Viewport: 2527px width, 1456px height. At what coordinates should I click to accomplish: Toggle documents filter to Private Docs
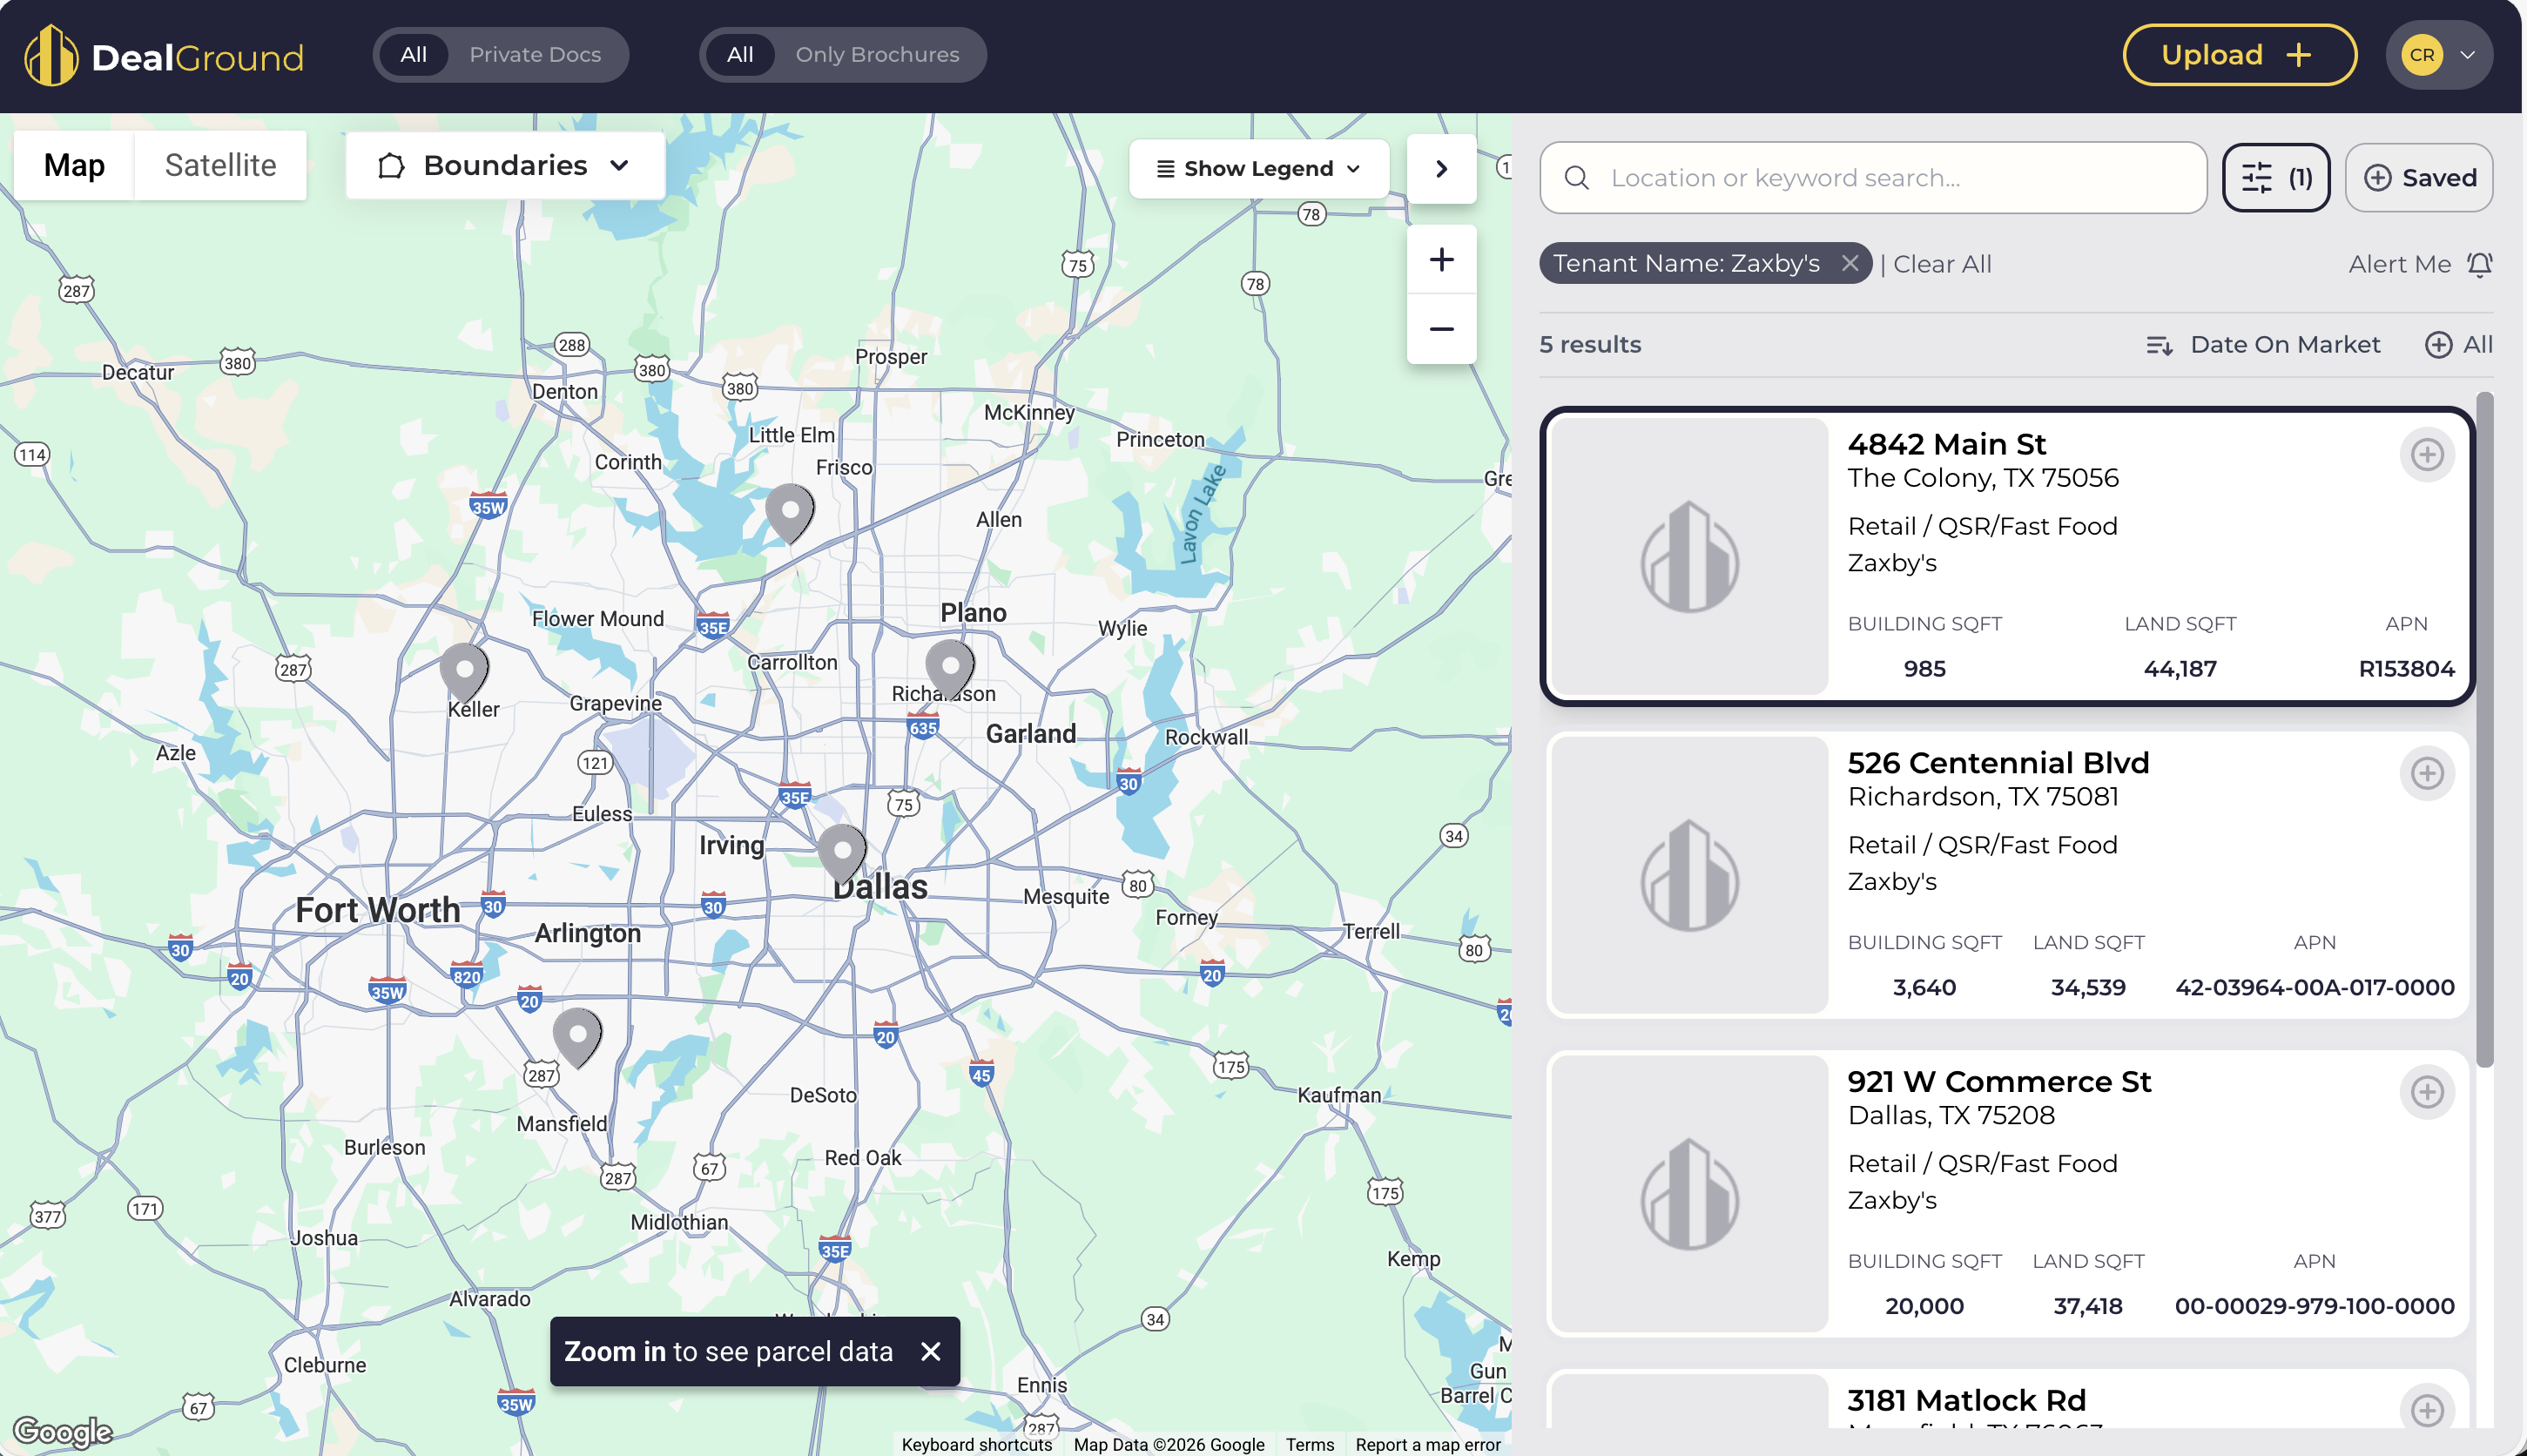point(535,55)
